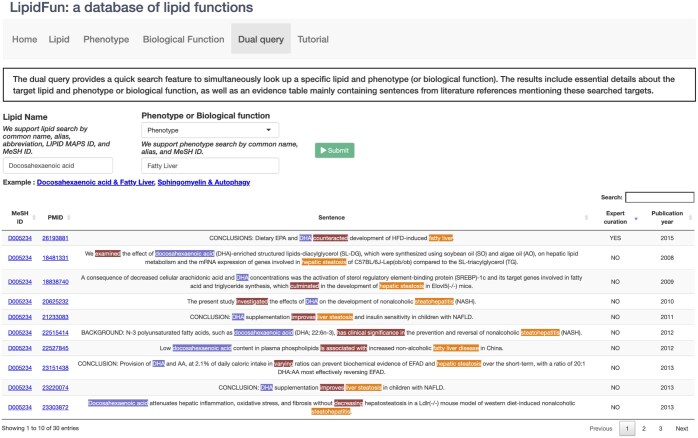Open the Biological Function tab
Viewport: 698px width, 438px height.
(183, 39)
